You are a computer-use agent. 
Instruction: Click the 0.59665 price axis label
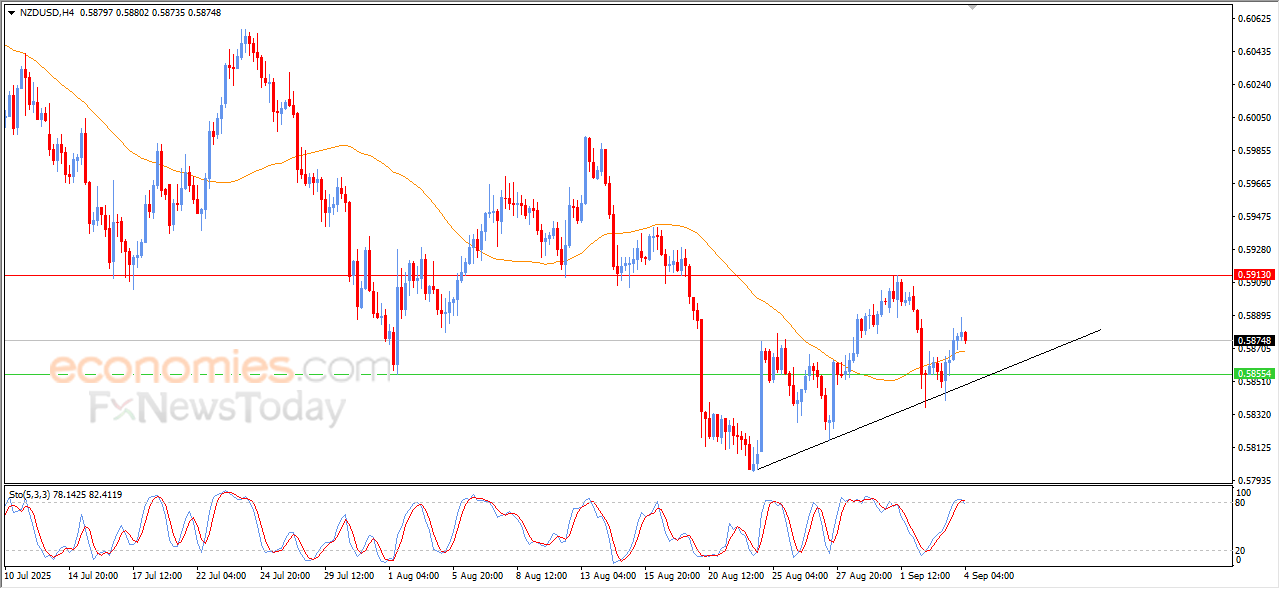[1256, 184]
